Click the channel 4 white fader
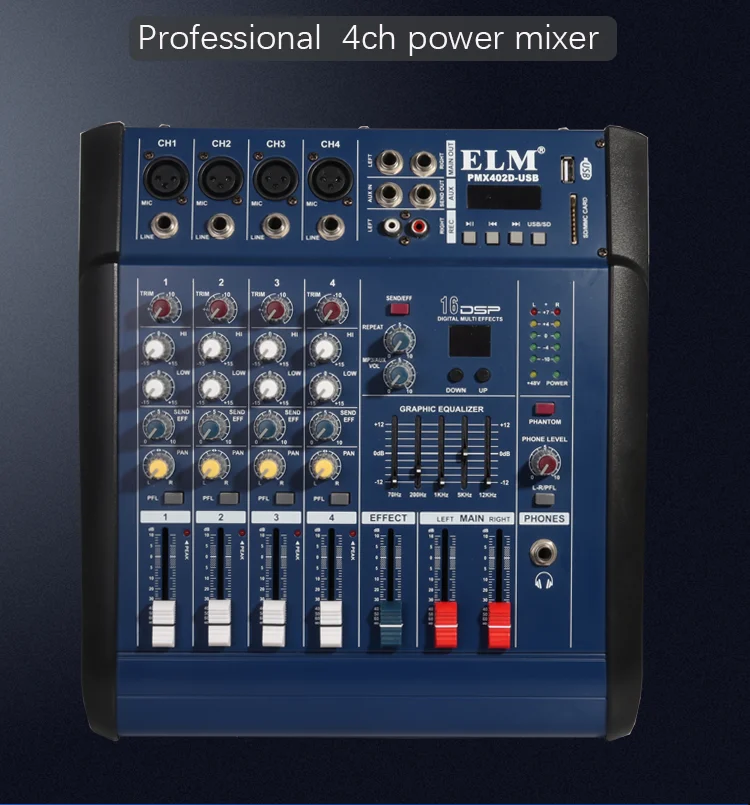Image resolution: width=750 pixels, height=805 pixels. click(331, 623)
